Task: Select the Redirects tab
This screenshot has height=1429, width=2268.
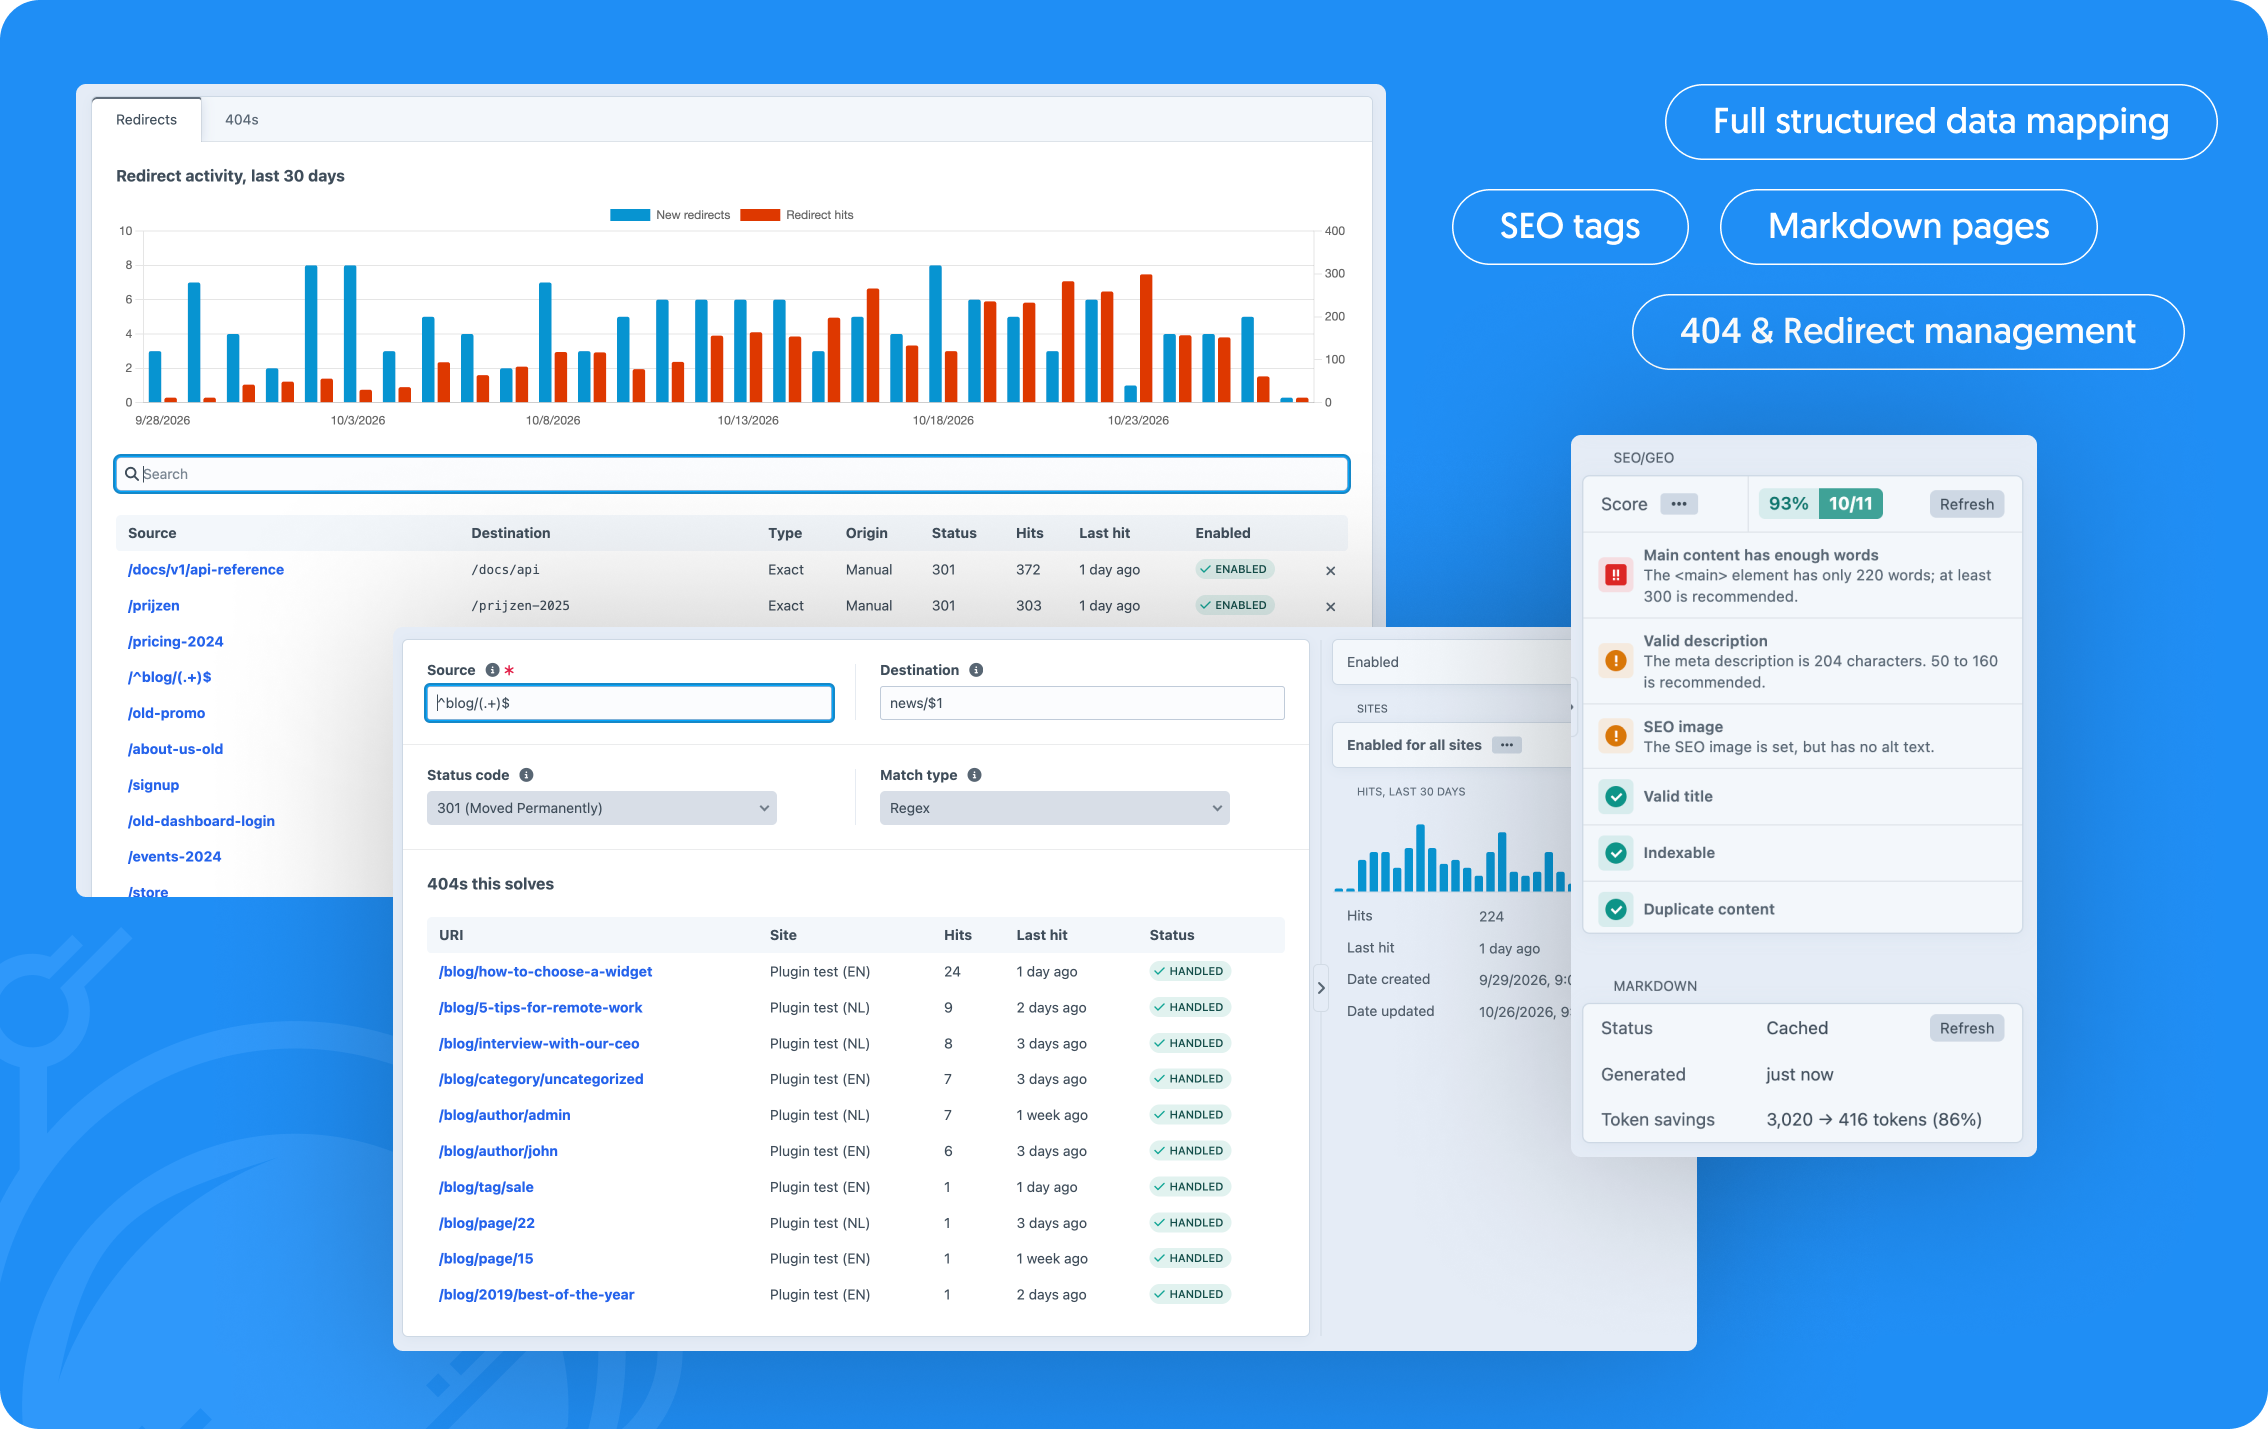Action: [146, 120]
